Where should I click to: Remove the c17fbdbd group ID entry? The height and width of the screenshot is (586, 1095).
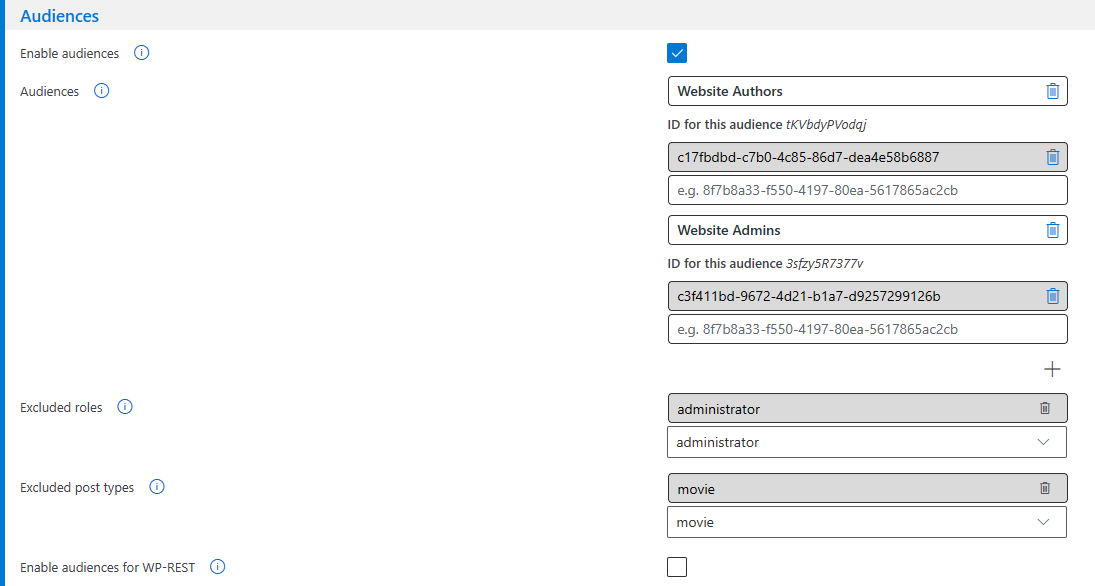1052,157
